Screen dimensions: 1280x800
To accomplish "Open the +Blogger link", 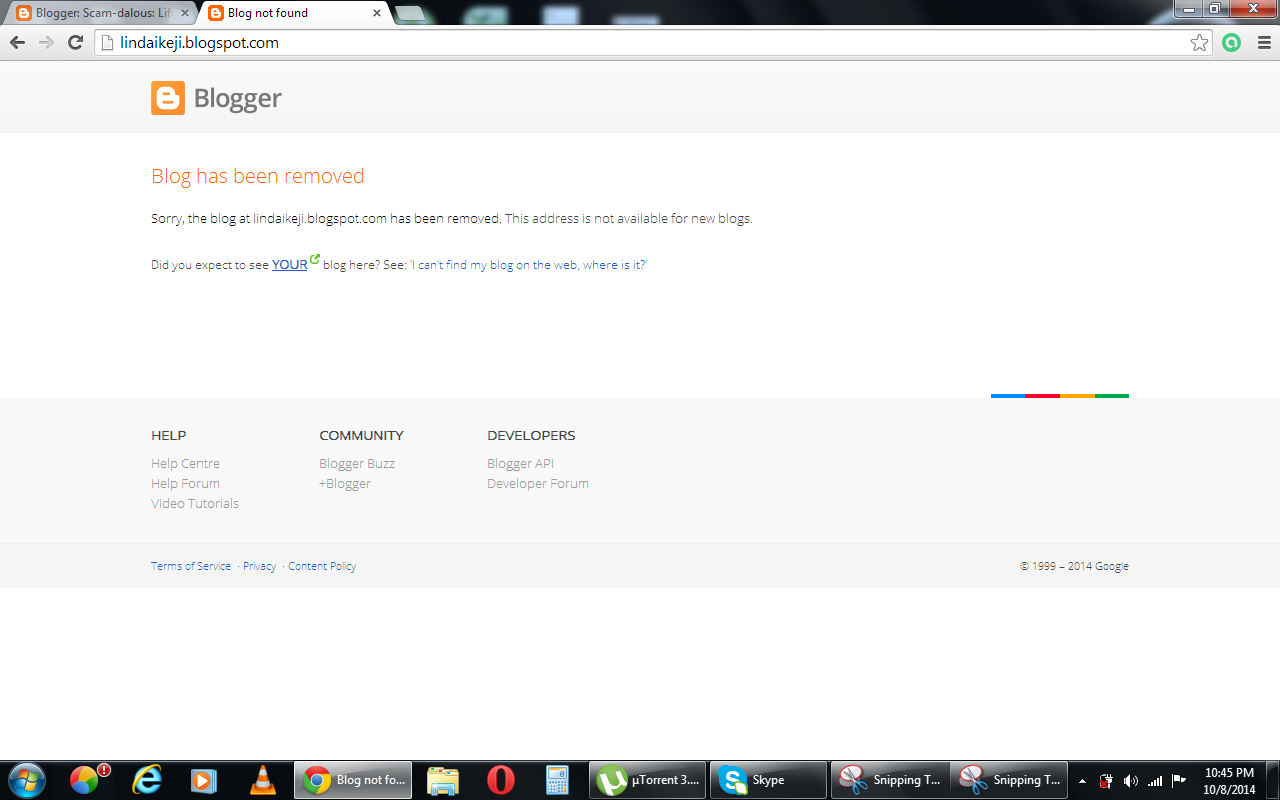I will tap(345, 483).
